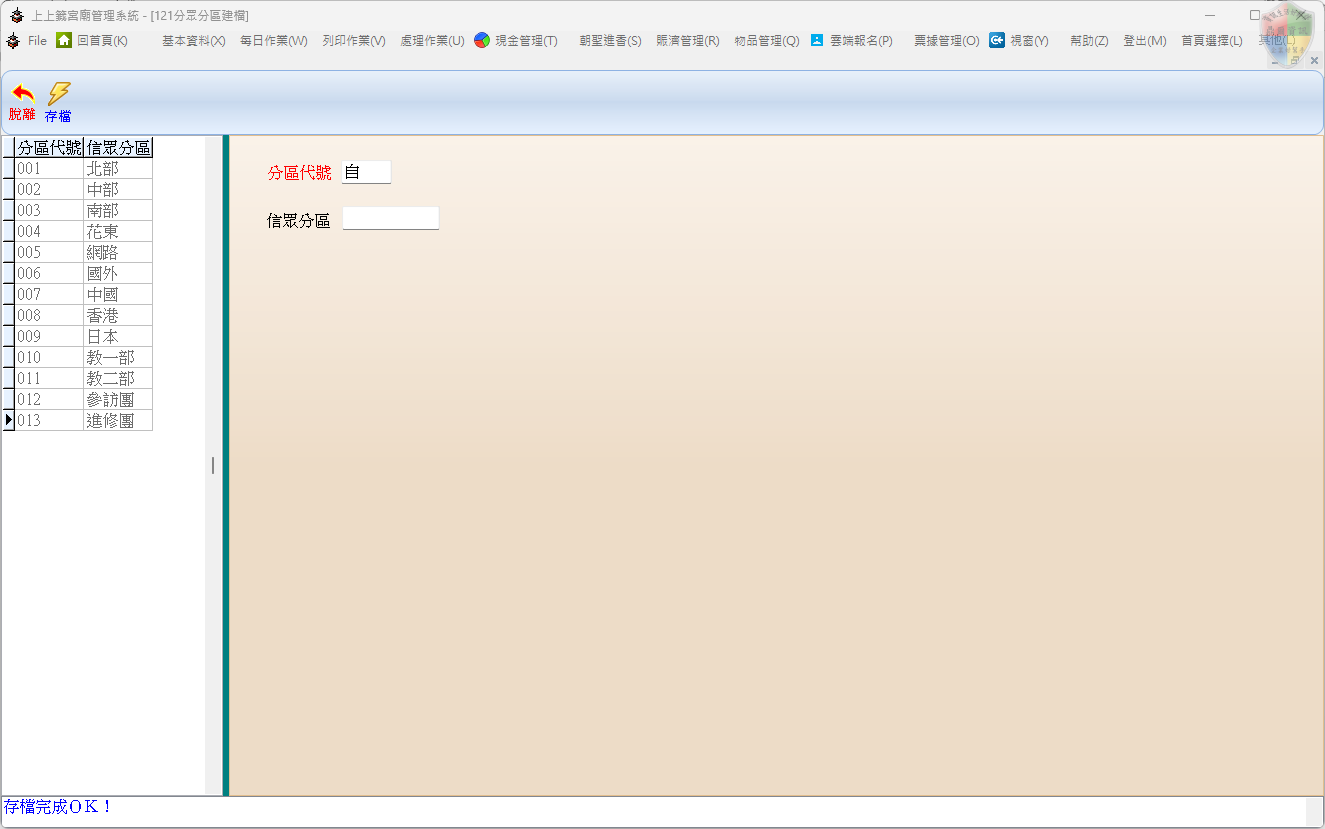Click the 存檔 save lightning icon
This screenshot has width=1325, height=829.
[x=59, y=93]
